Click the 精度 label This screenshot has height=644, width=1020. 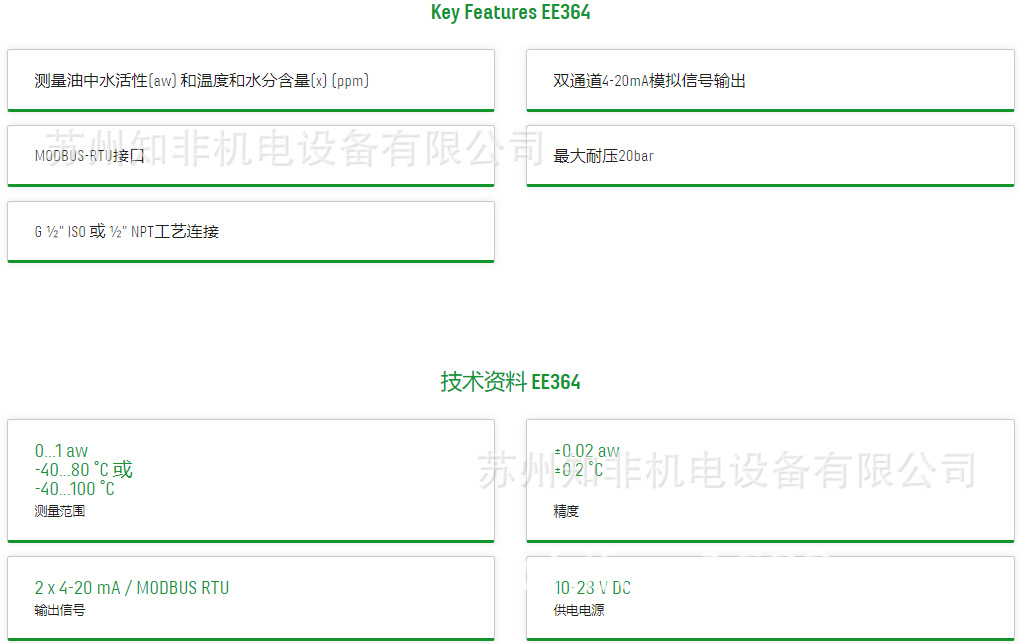(x=566, y=511)
